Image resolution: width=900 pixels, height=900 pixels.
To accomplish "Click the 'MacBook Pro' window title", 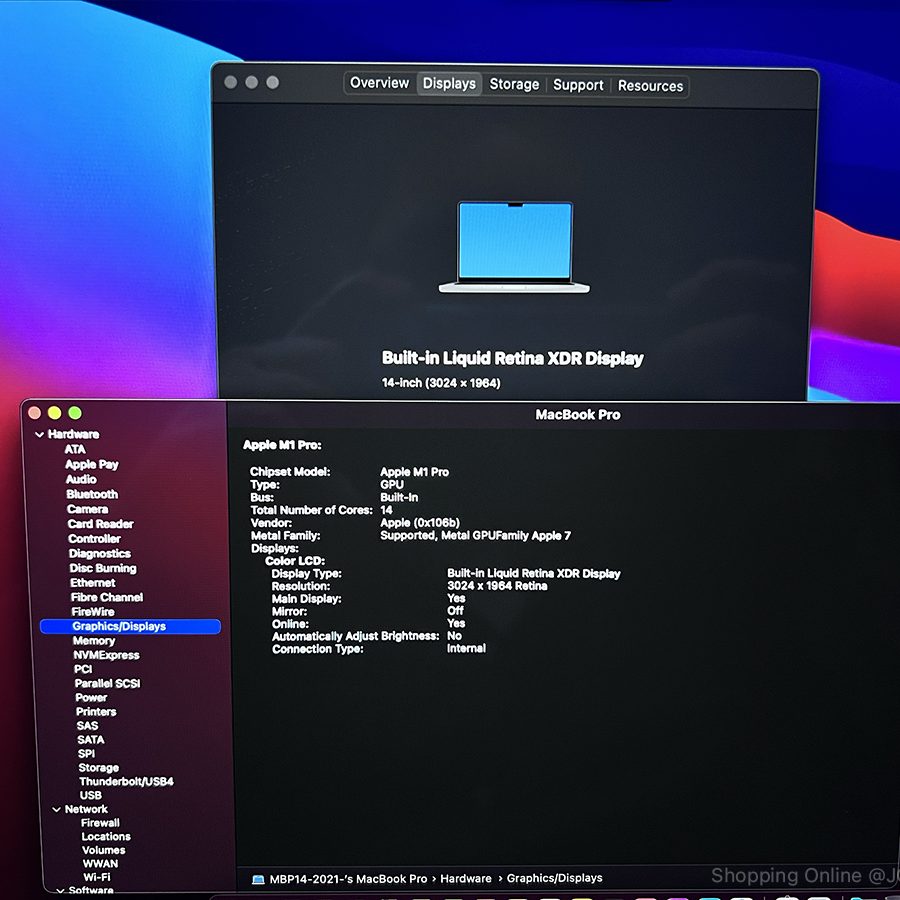I will pos(578,414).
